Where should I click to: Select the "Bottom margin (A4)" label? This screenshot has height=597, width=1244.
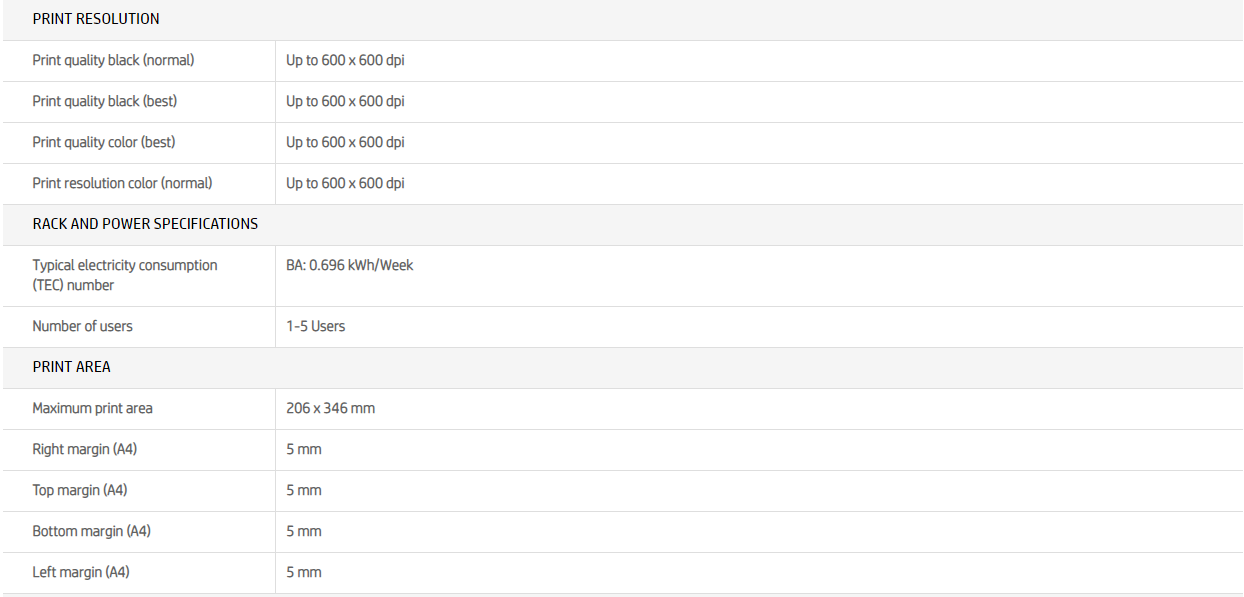pos(91,531)
